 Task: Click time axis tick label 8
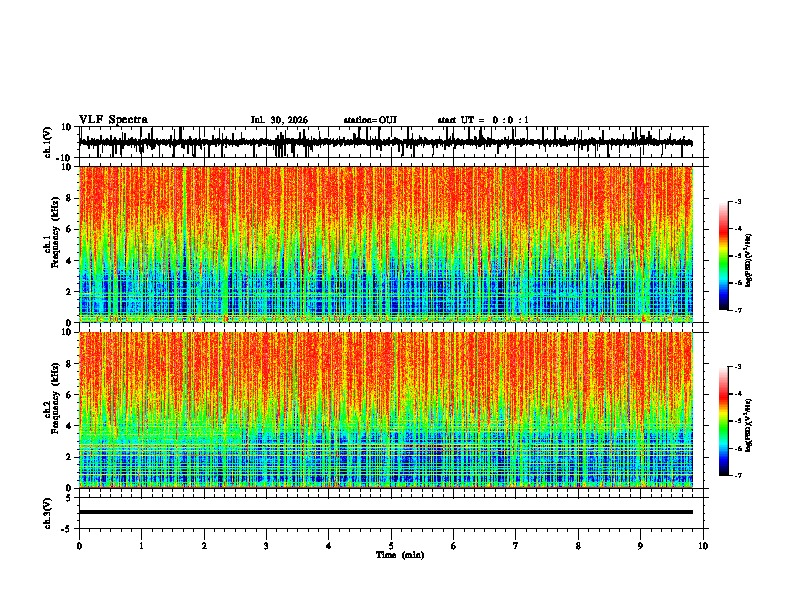pyautogui.click(x=578, y=545)
